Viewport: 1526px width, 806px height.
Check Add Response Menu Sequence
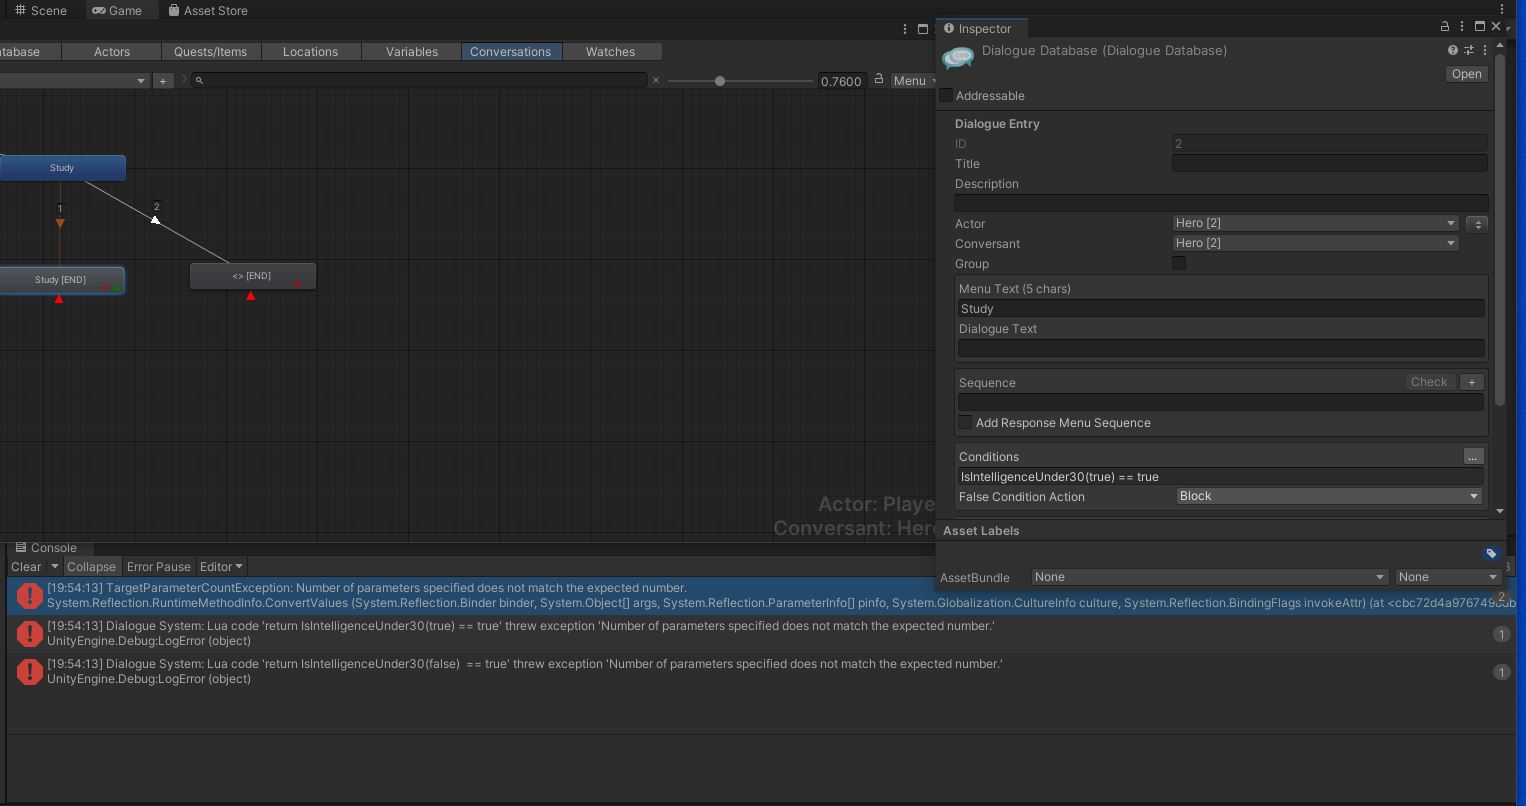tap(965, 422)
